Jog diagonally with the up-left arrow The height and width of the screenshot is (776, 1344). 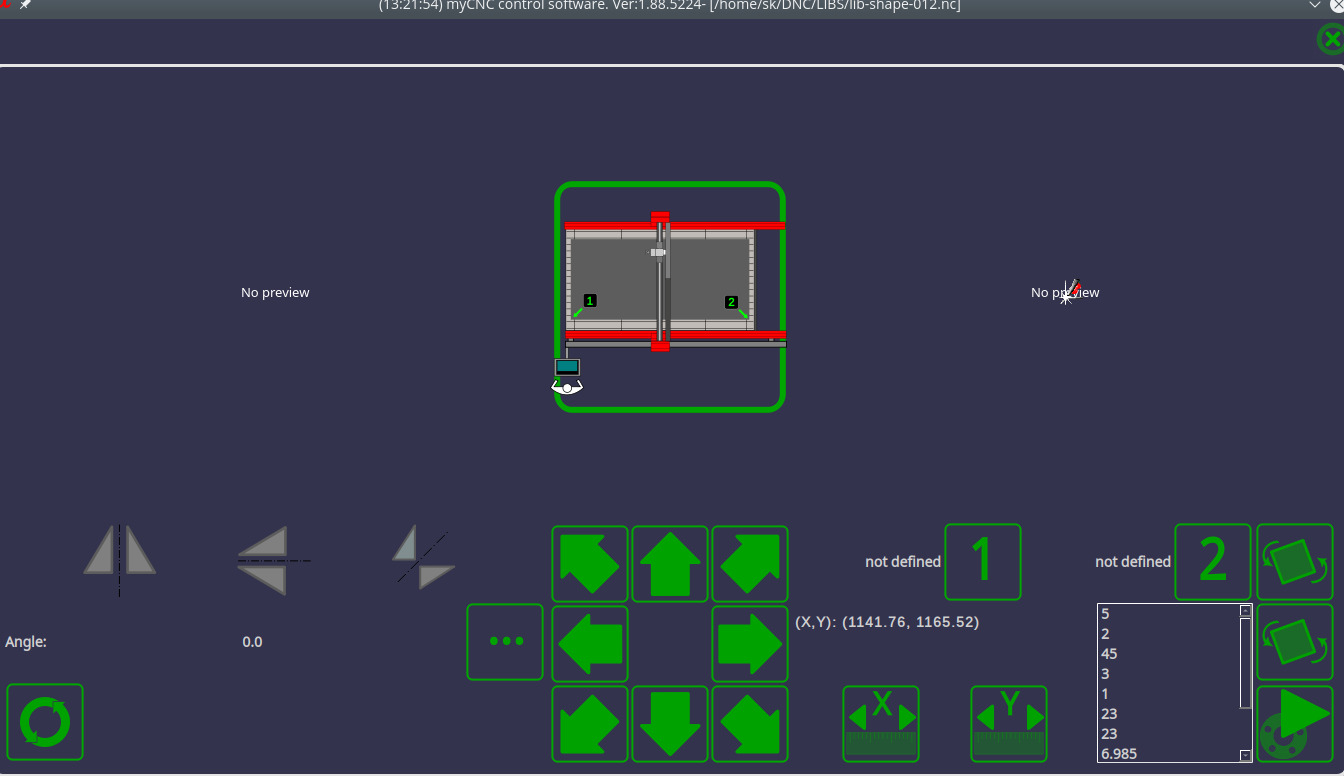590,564
